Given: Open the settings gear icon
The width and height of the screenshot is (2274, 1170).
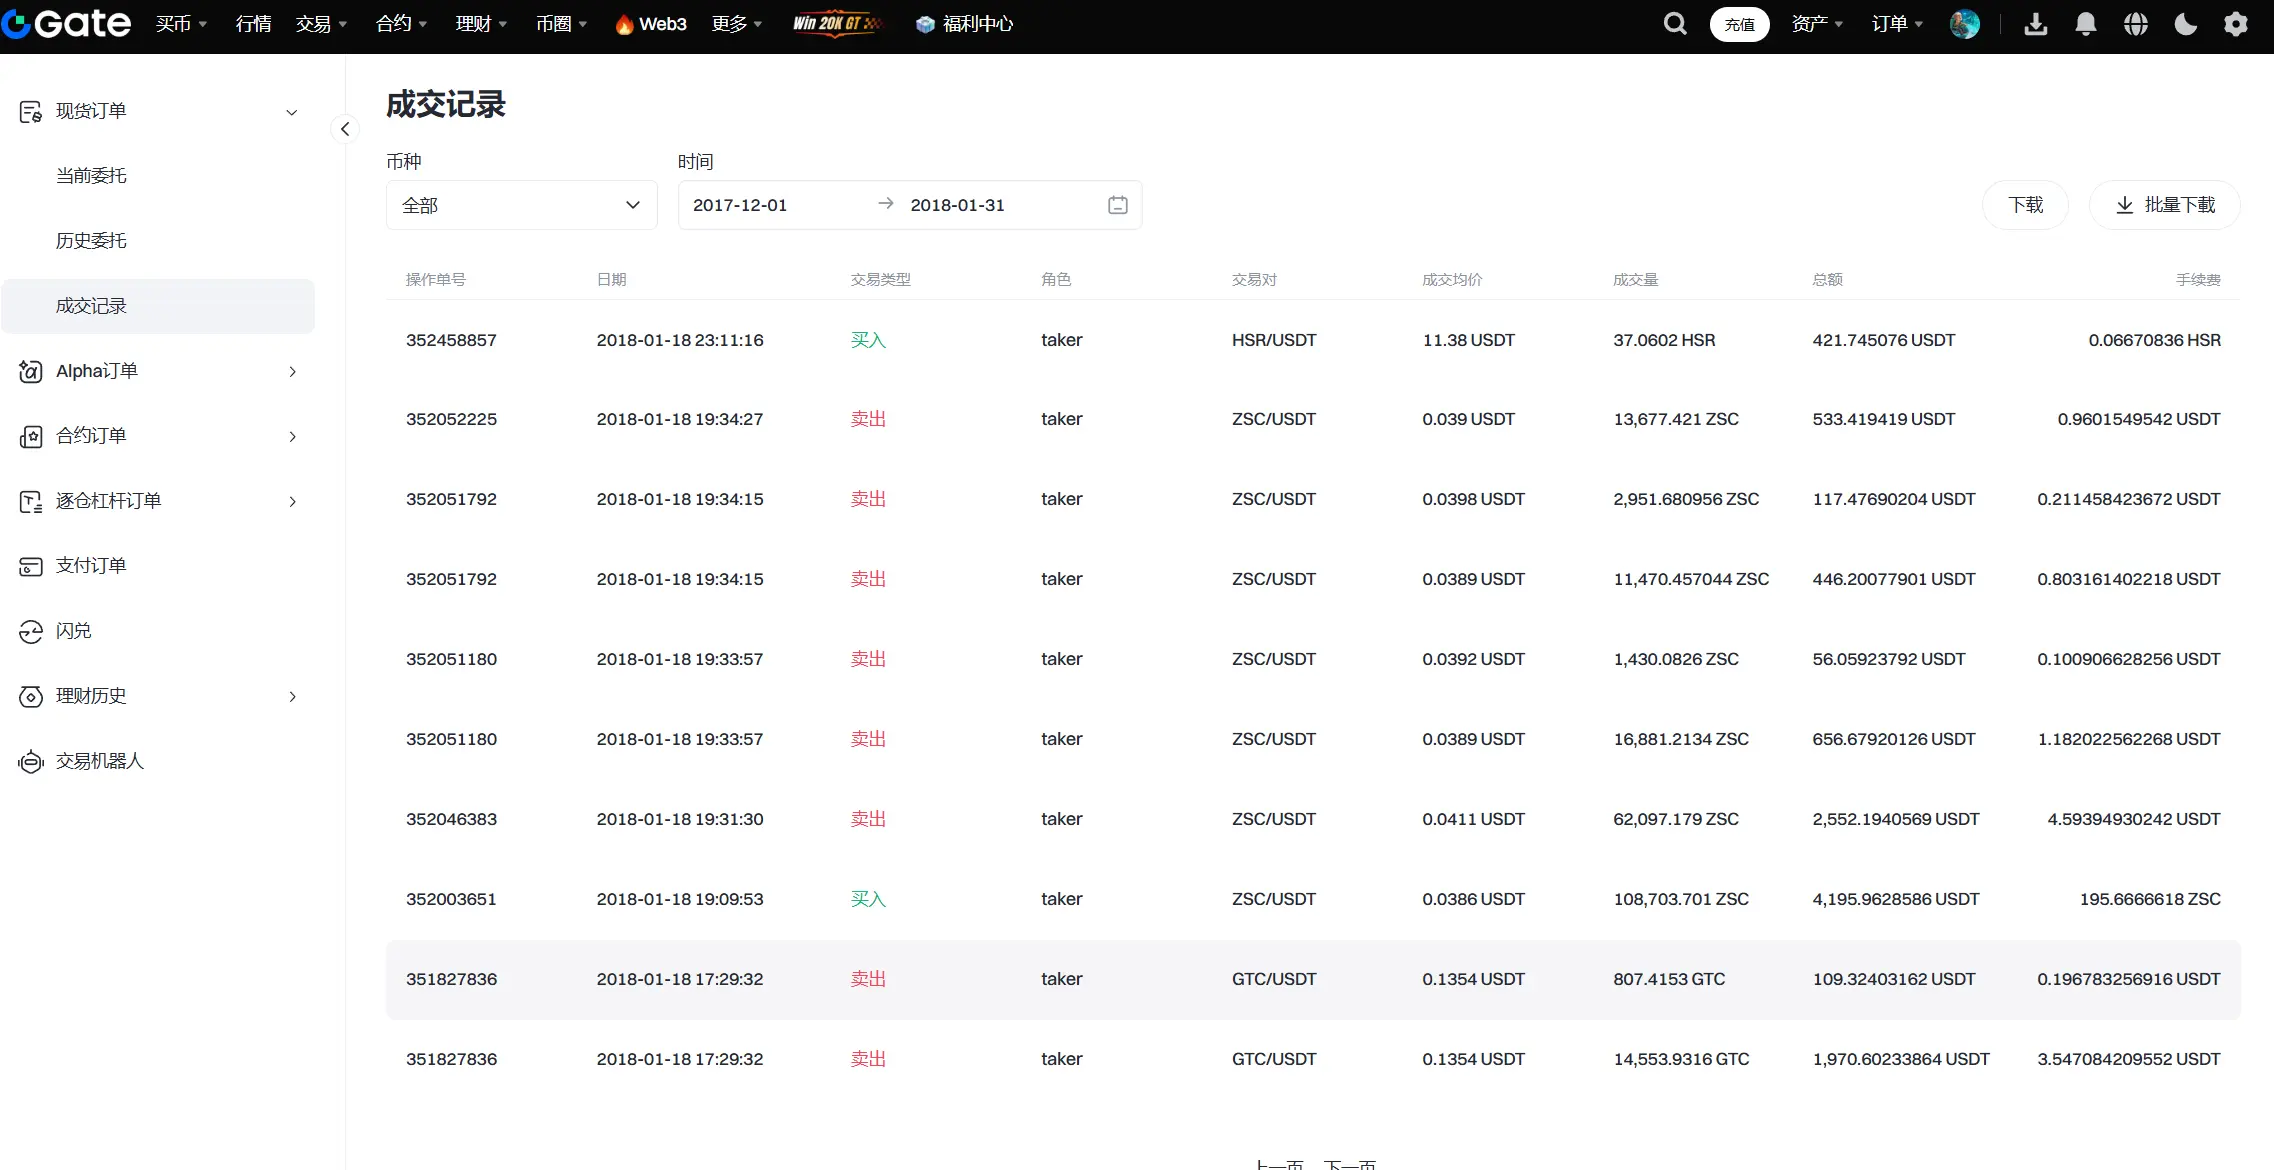Looking at the screenshot, I should coord(2236,24).
